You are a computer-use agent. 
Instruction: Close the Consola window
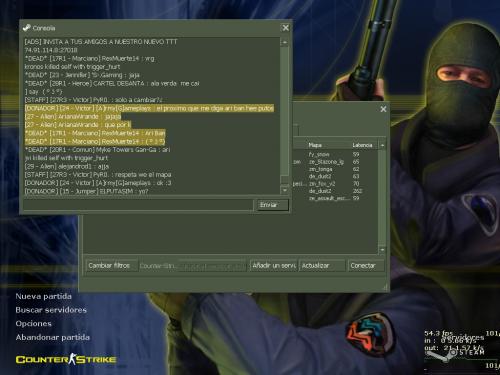coord(286,28)
